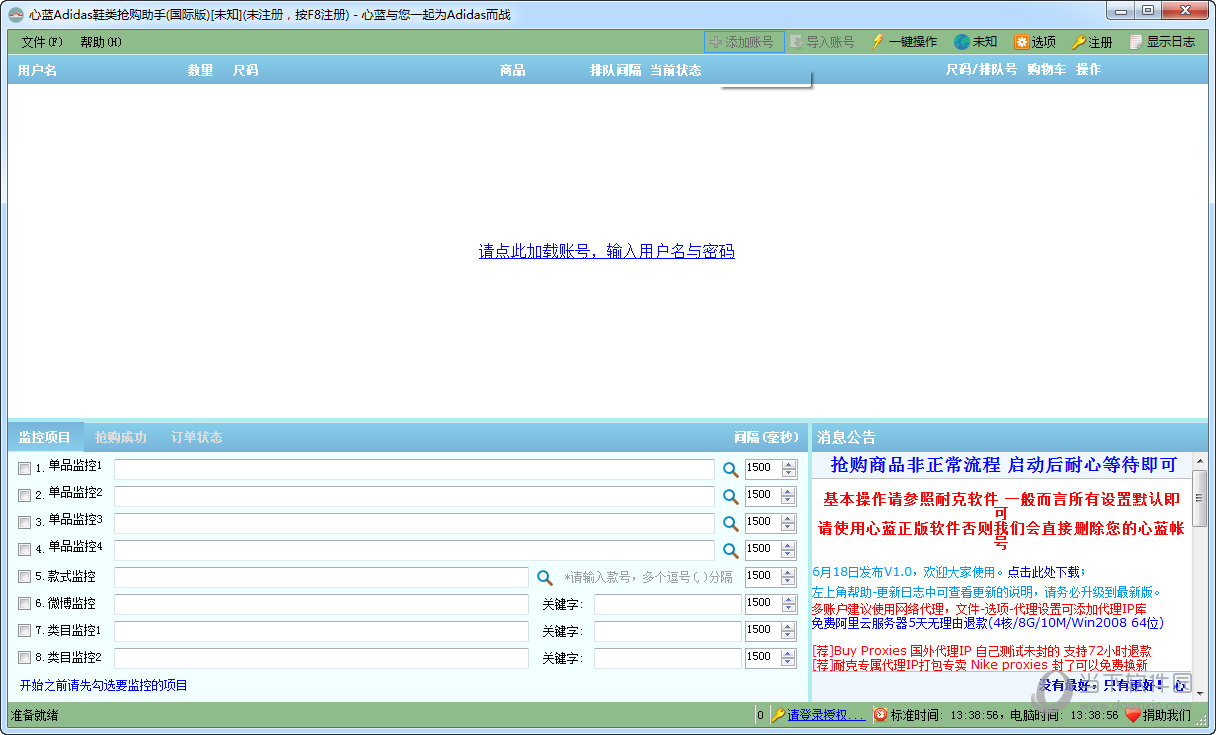Click the 款式监控 input field
Screen dimensions: 1216x735
click(x=321, y=577)
